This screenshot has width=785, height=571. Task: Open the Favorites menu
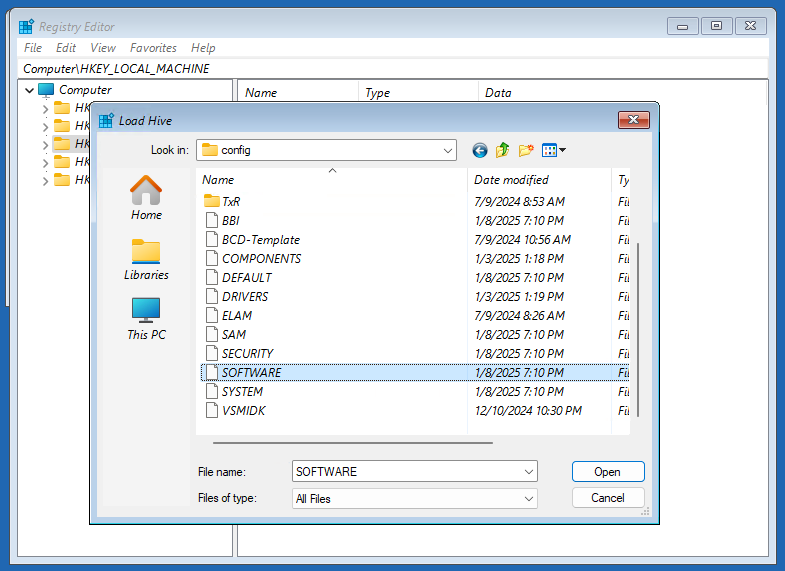[153, 47]
